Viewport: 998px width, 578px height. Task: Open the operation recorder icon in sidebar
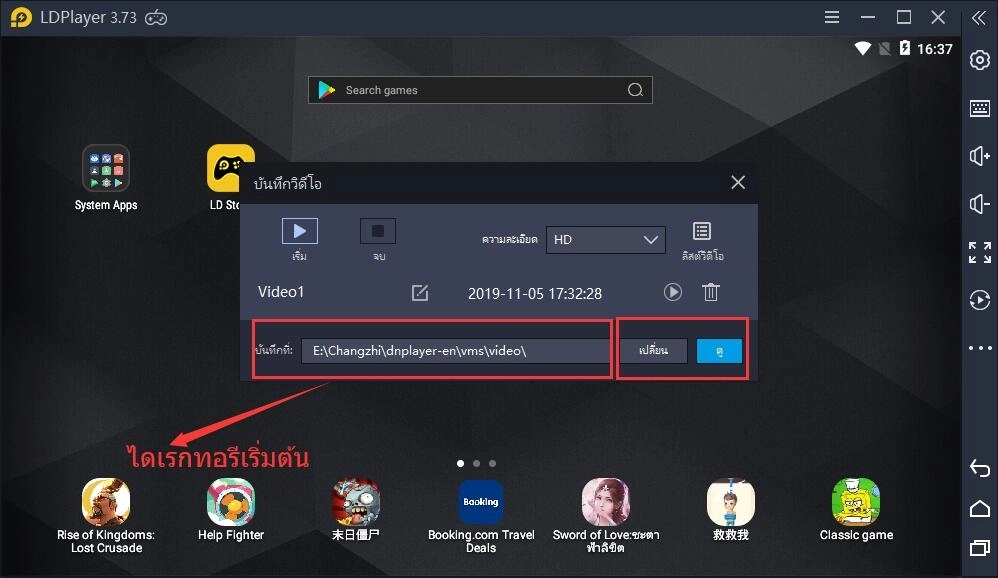(x=980, y=300)
